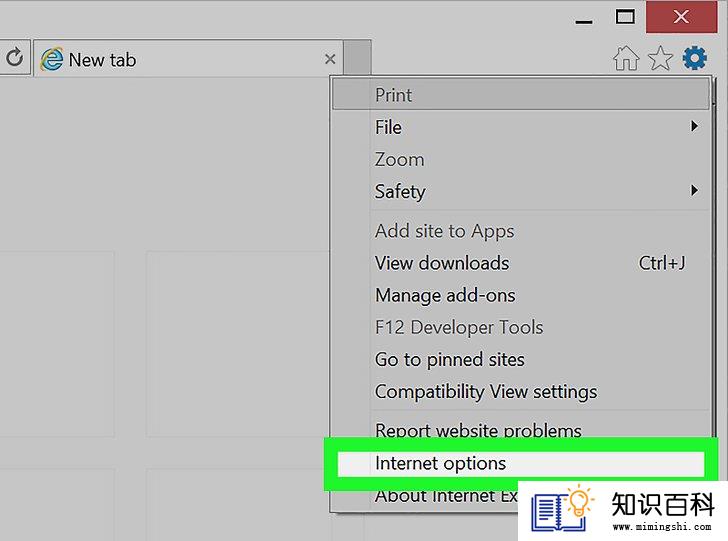Open Compatibility View settings
The width and height of the screenshot is (728, 541).
click(521, 392)
